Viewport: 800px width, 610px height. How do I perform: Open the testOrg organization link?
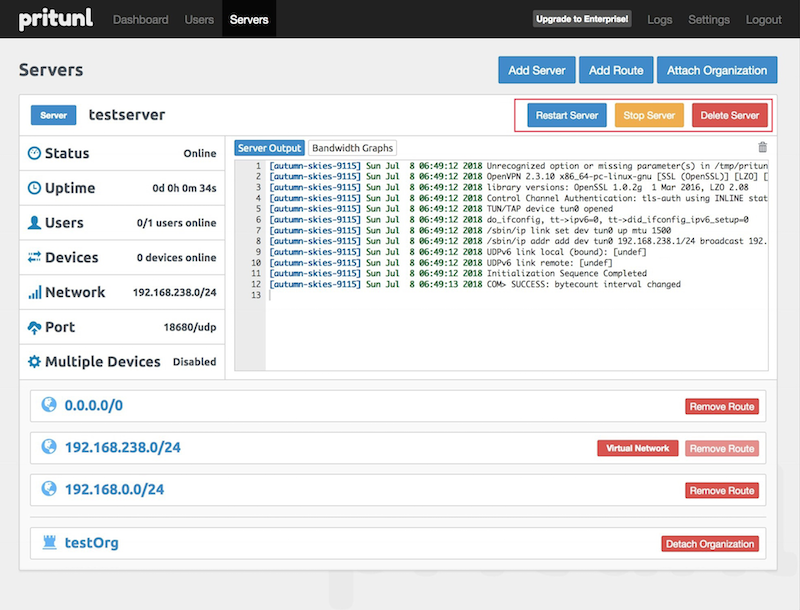point(91,543)
